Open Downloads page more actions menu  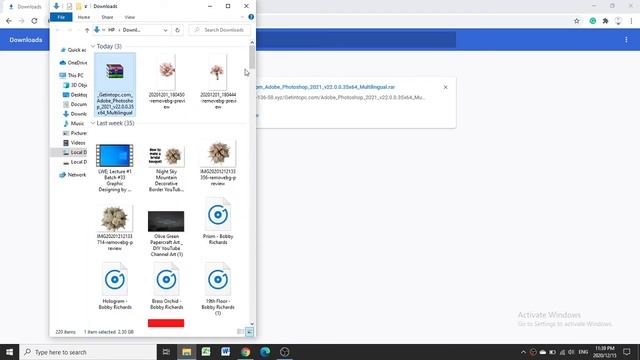tap(626, 40)
